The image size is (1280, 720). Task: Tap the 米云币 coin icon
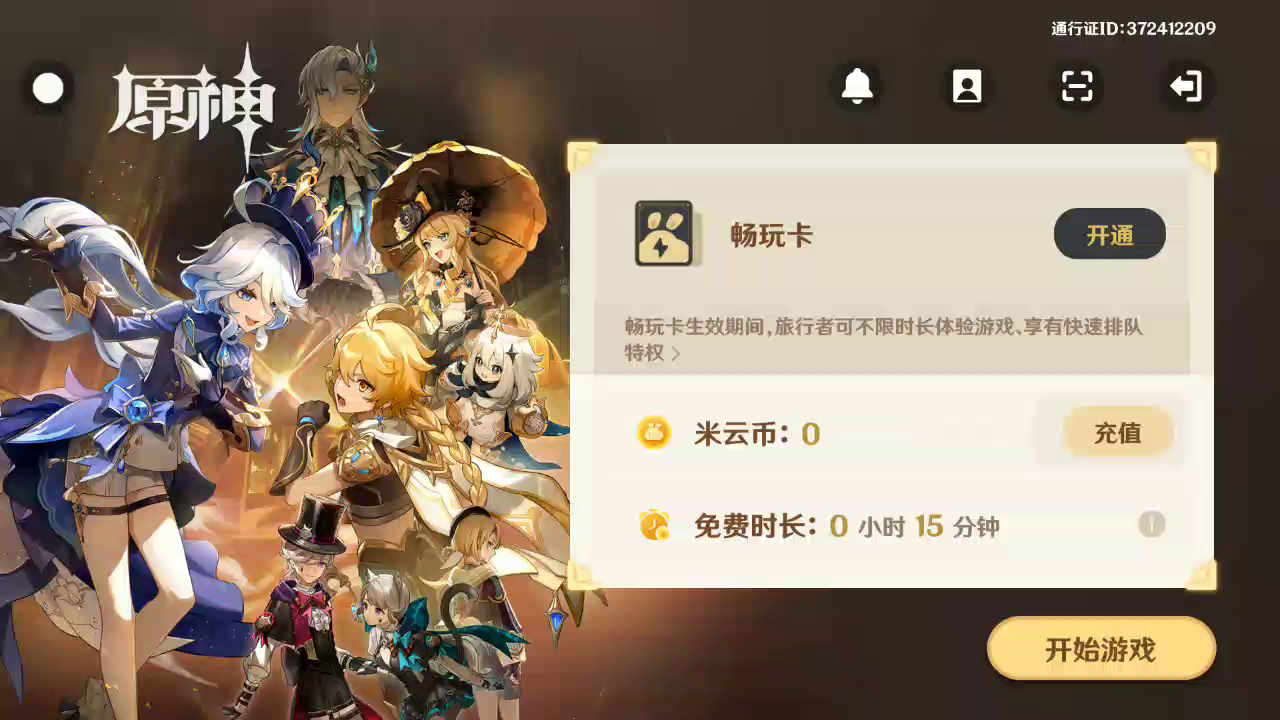tap(654, 433)
